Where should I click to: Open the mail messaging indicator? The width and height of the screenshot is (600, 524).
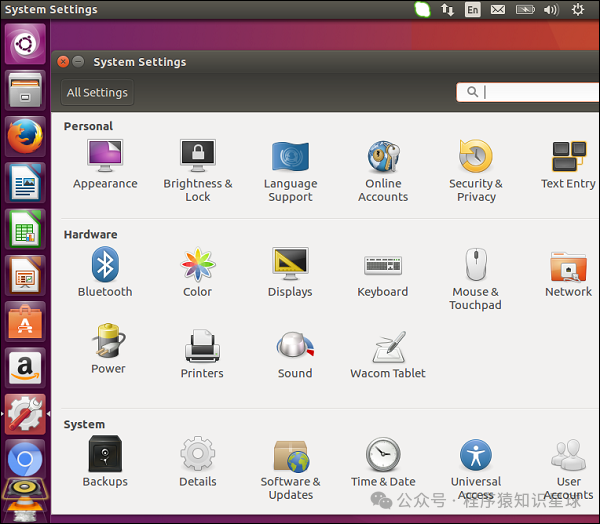tap(498, 9)
